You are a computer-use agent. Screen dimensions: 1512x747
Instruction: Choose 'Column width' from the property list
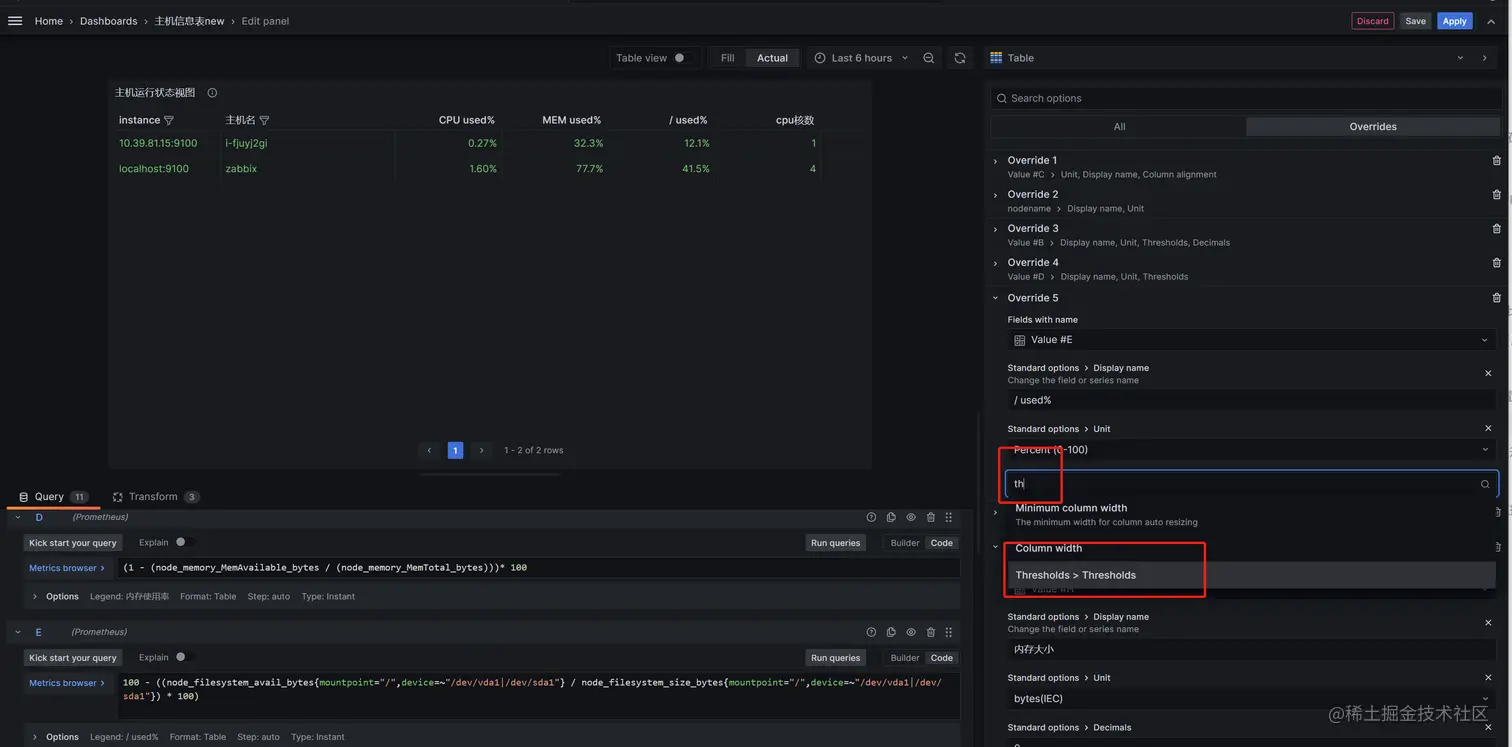click(1251, 548)
